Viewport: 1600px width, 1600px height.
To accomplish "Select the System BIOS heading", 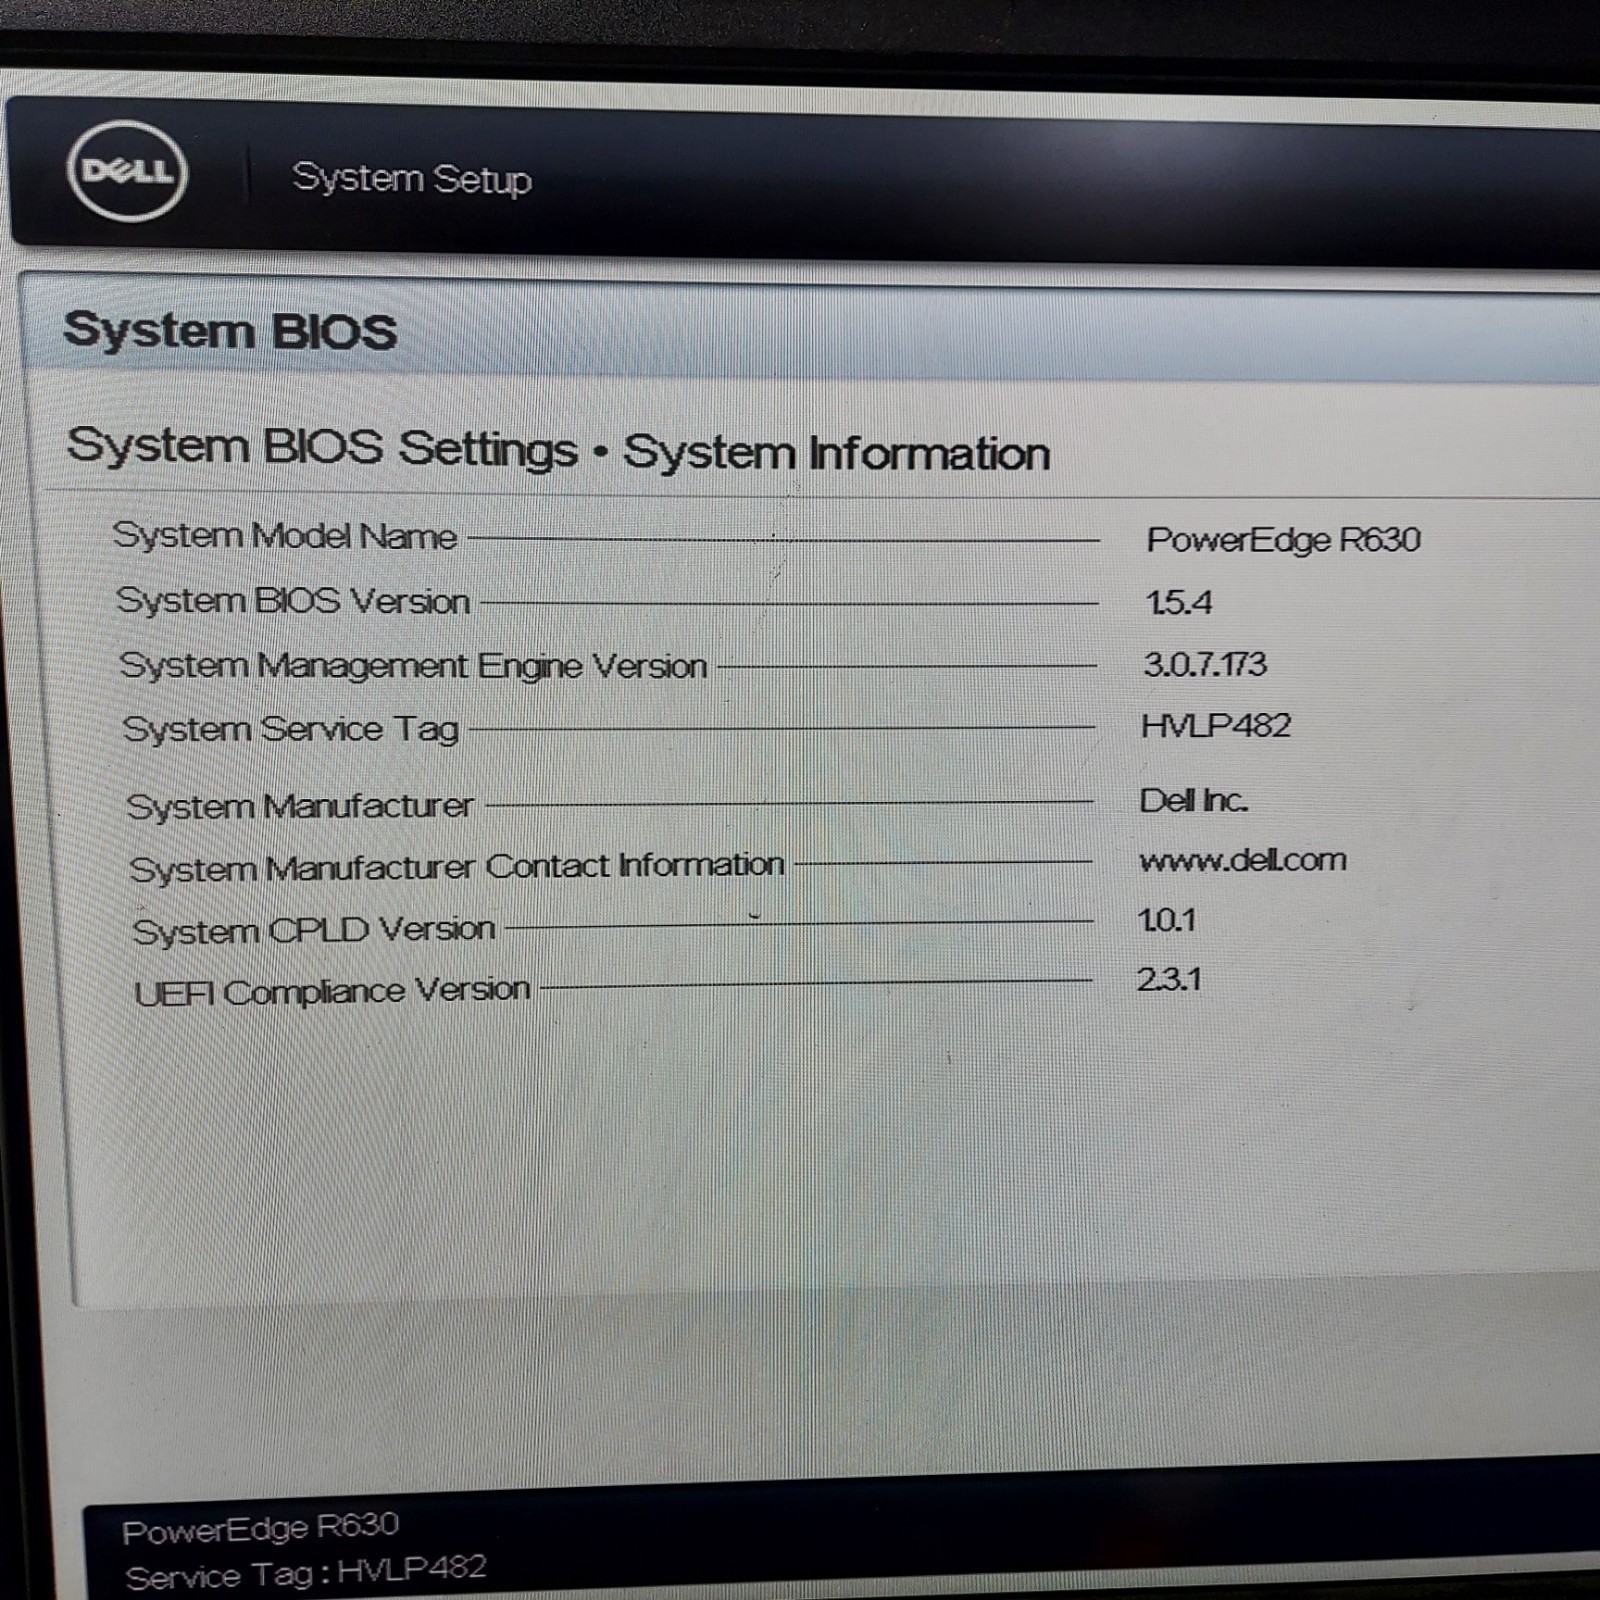I will click(x=230, y=330).
